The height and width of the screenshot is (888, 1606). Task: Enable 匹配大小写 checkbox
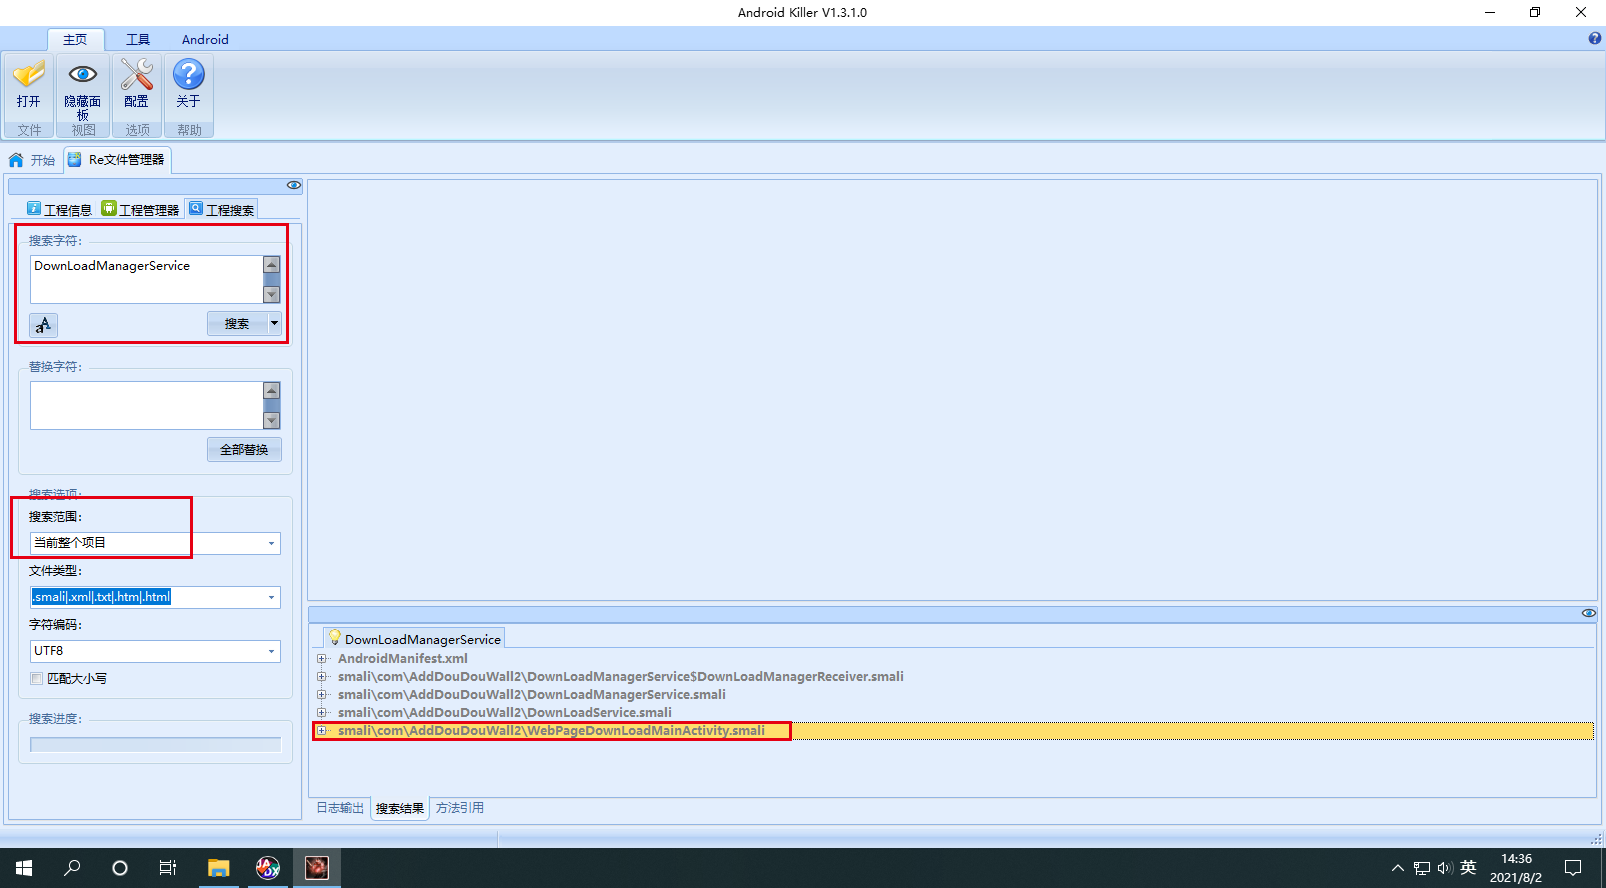(37, 678)
